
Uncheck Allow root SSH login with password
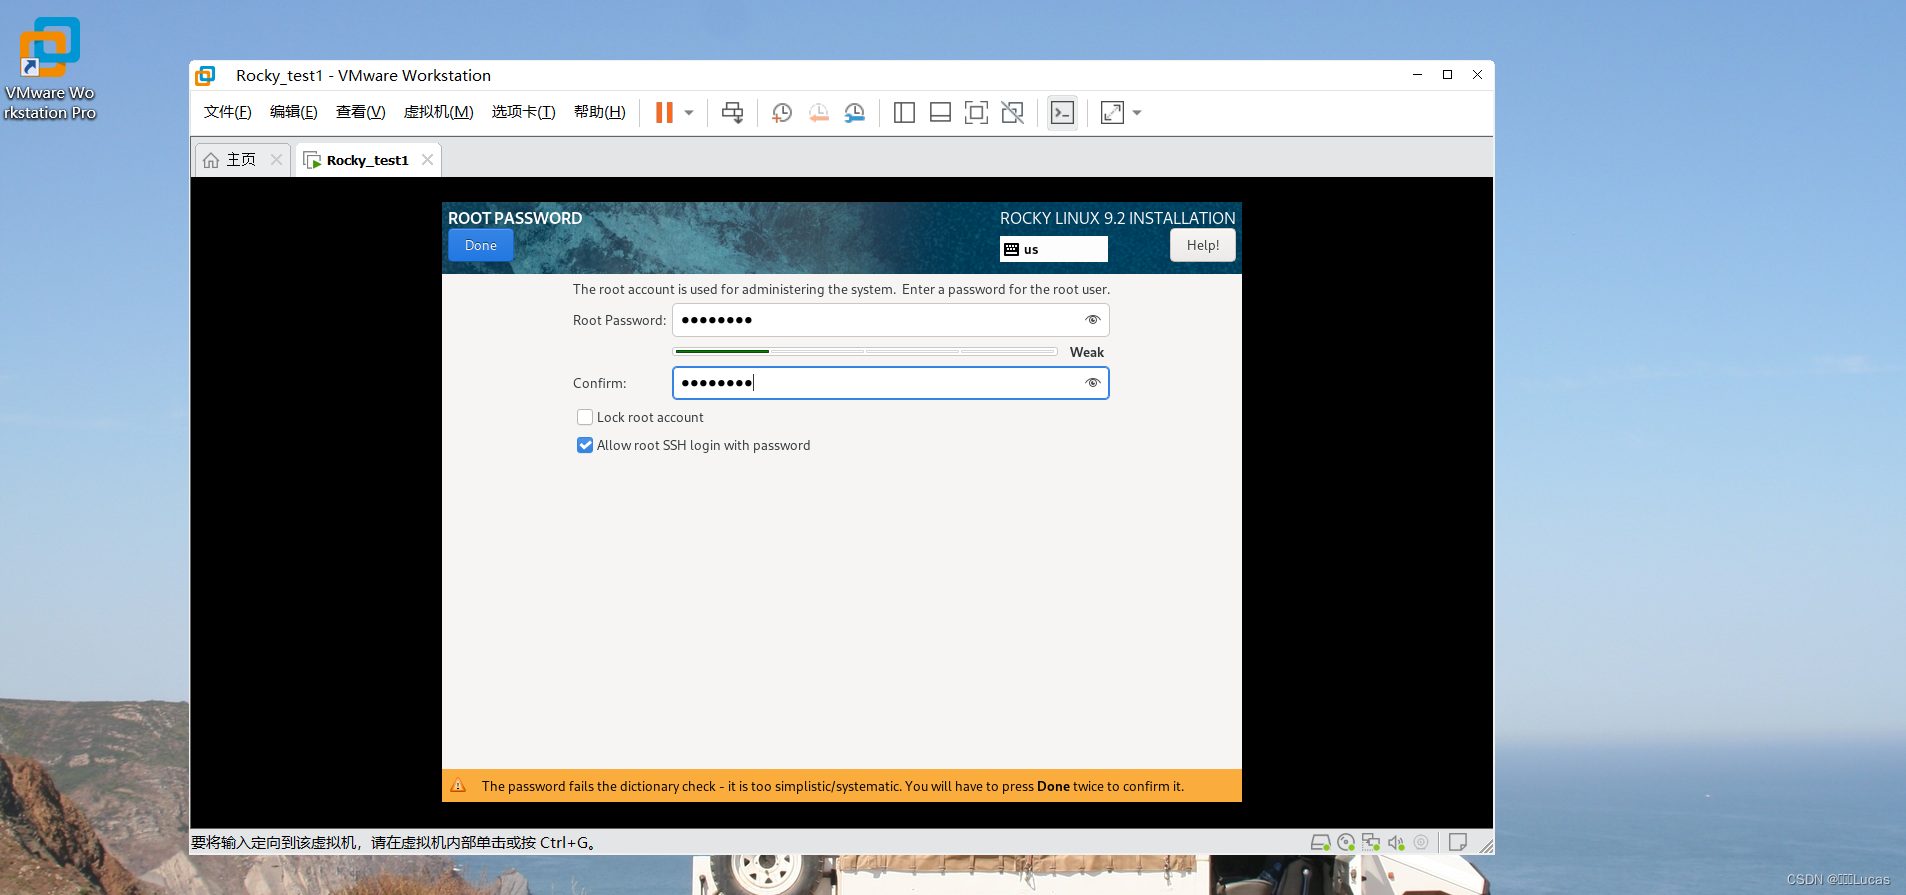585,445
